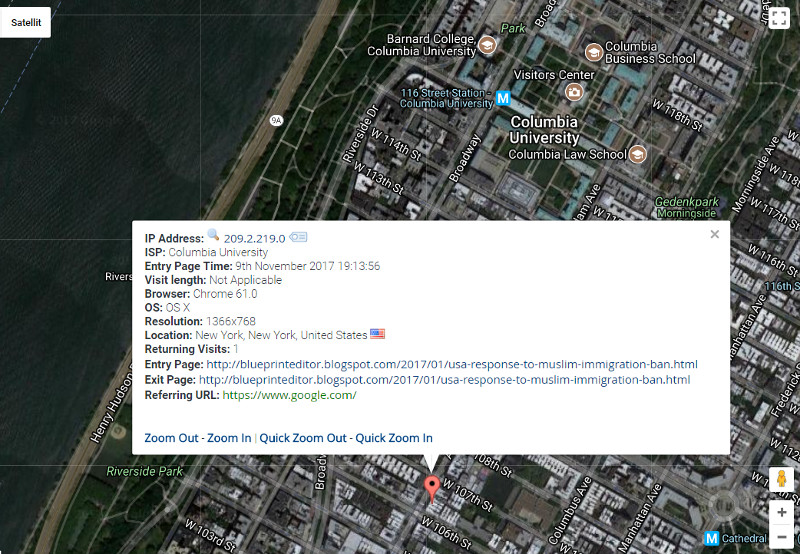
Task: Click the Gedenkpark Morningside label
Action: tap(686, 207)
